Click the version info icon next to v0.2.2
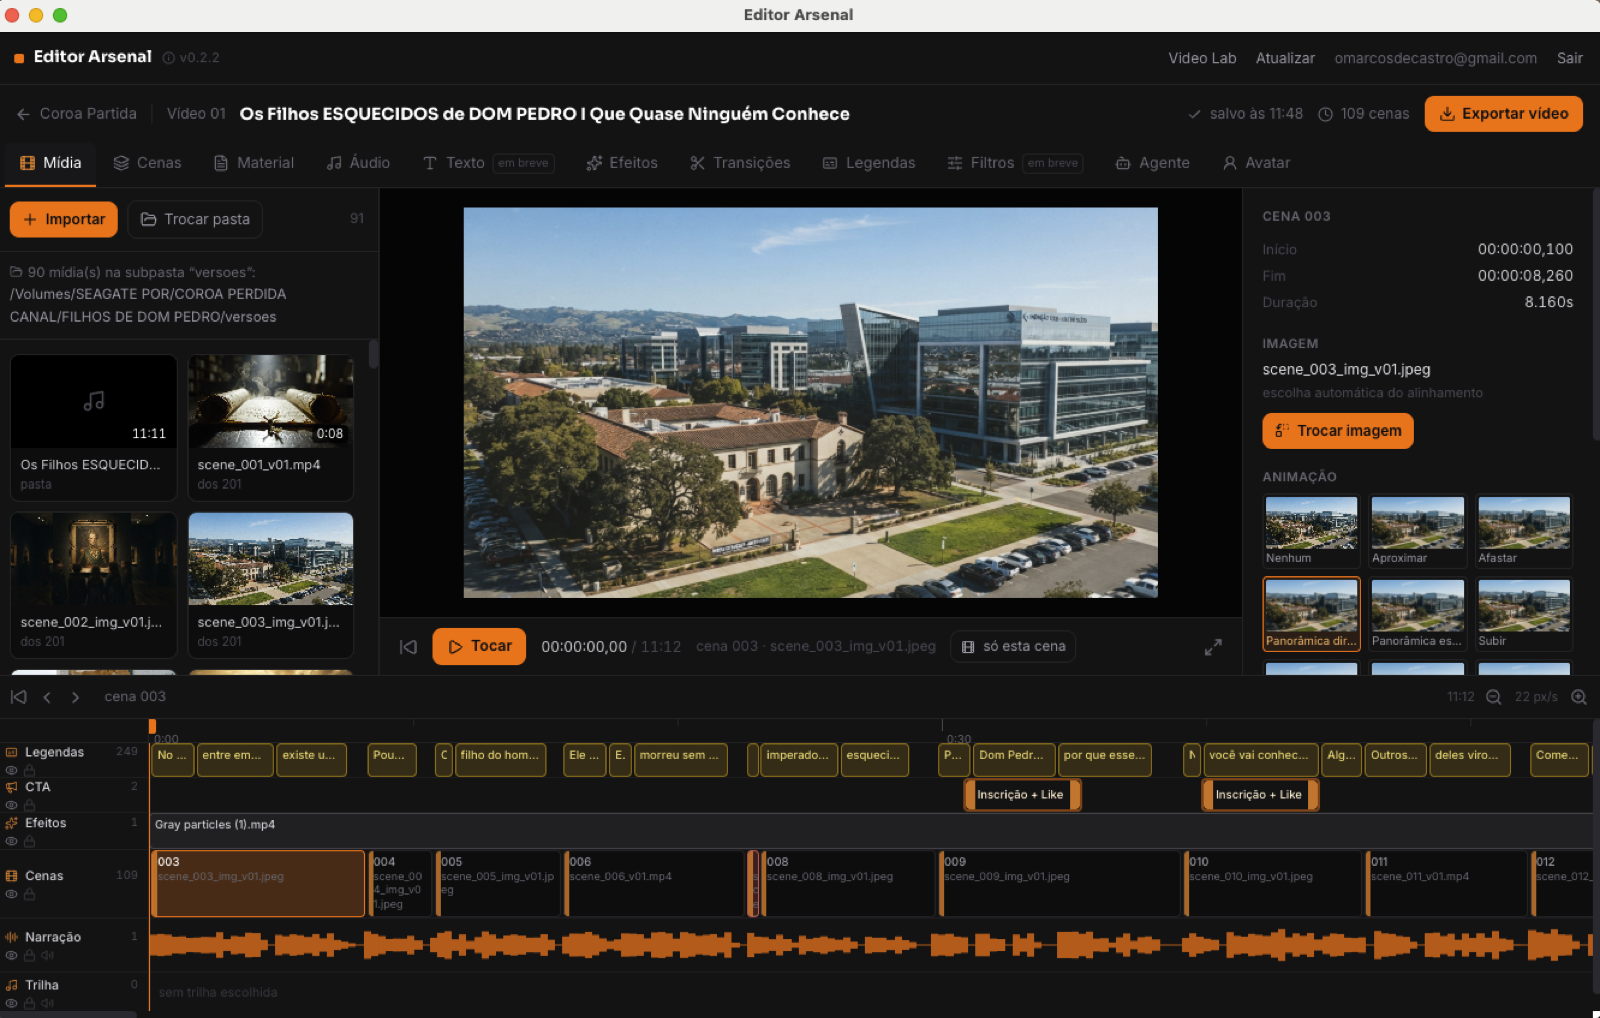The height and width of the screenshot is (1018, 1600). coord(169,58)
